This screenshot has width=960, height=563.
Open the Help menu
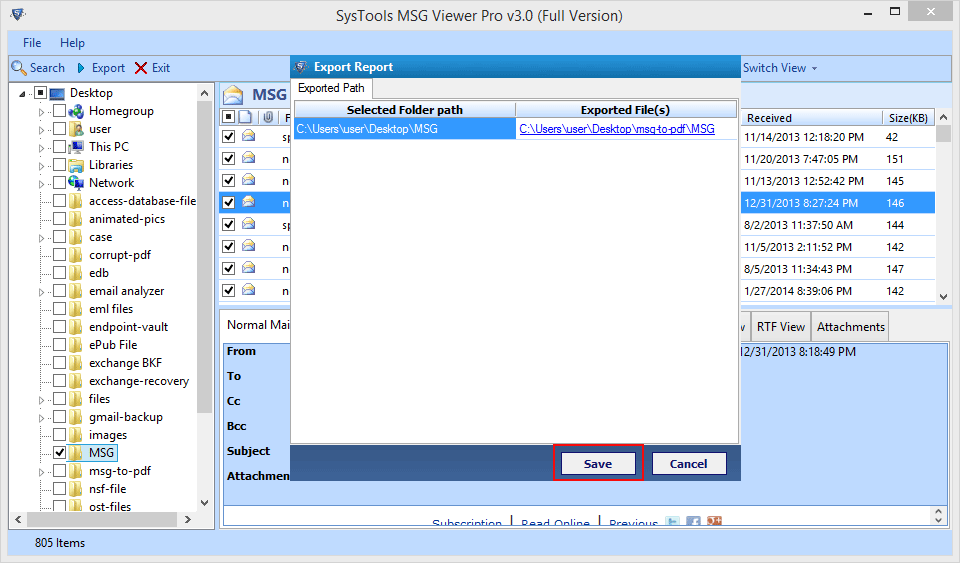[72, 43]
